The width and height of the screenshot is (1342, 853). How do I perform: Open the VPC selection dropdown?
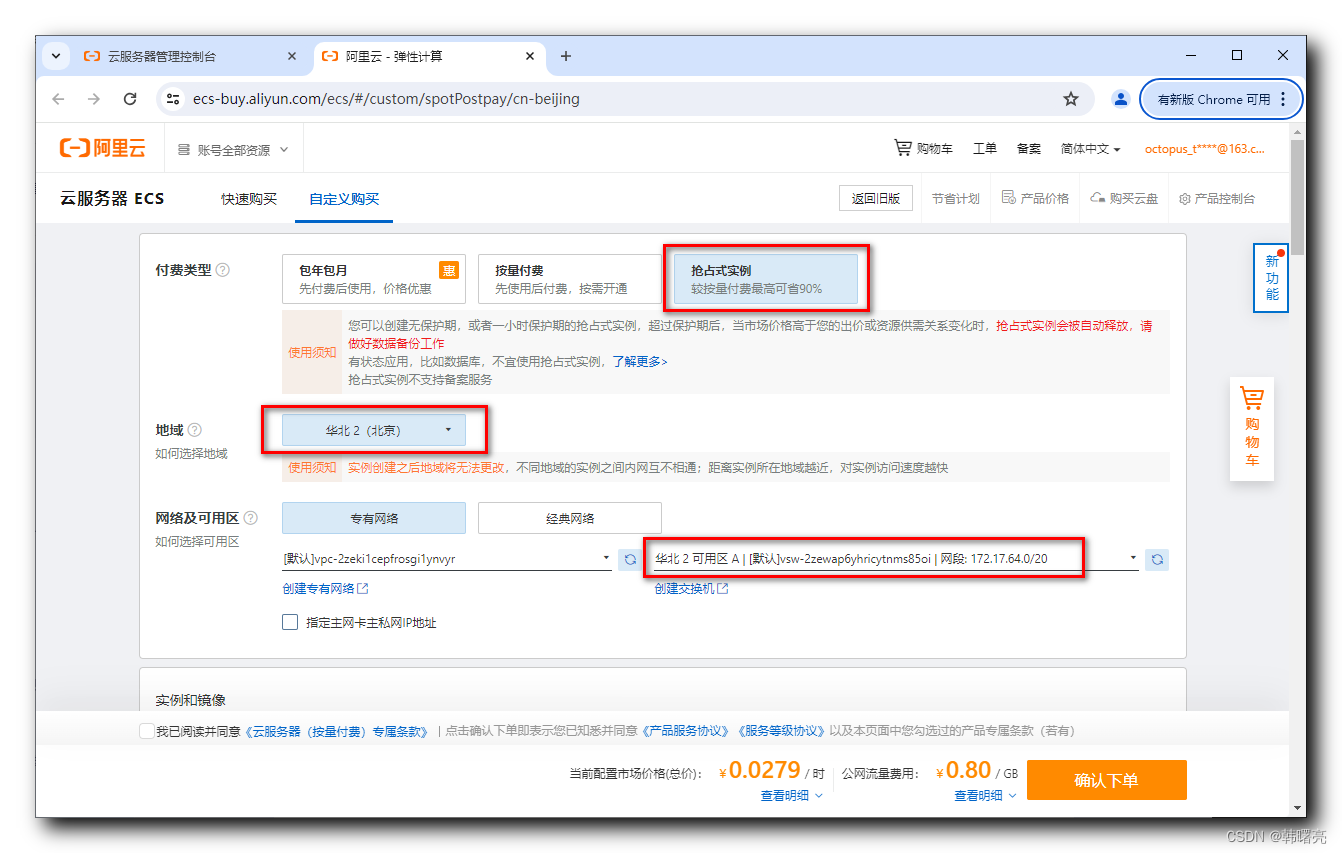tap(448, 559)
